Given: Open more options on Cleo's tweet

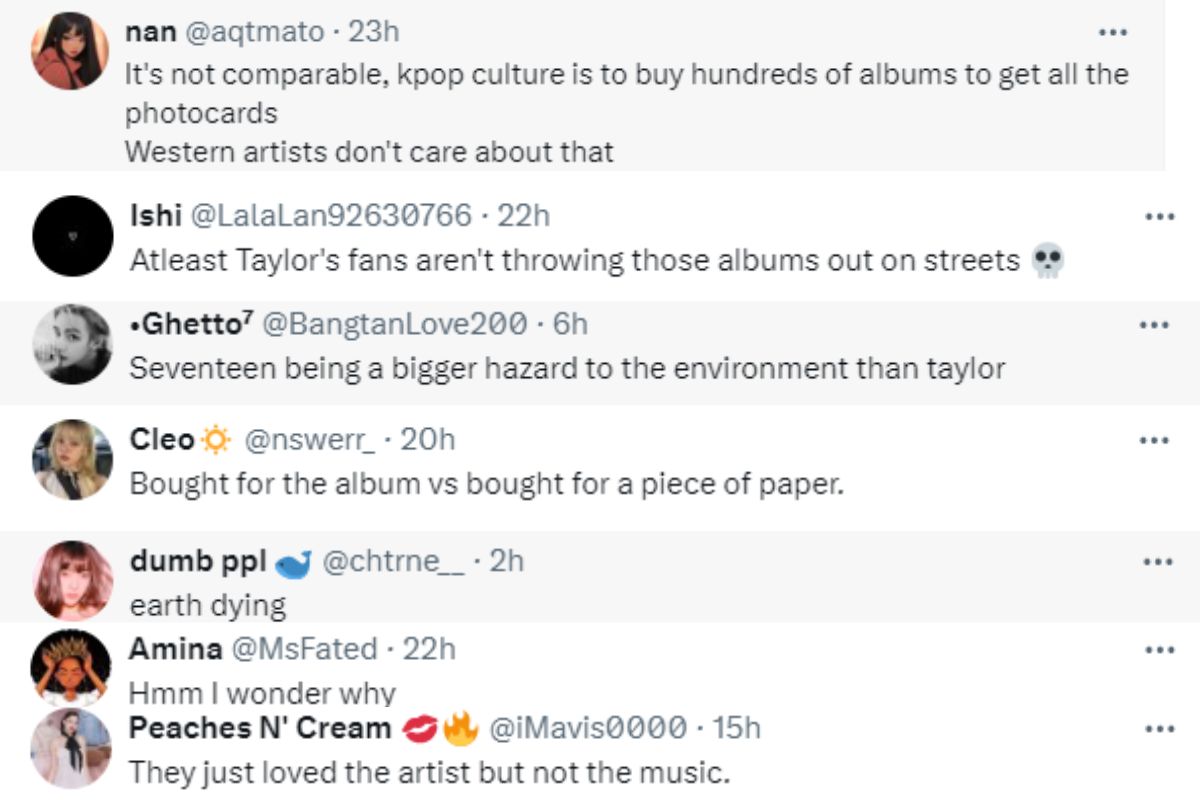Looking at the screenshot, I should pos(1154,439).
